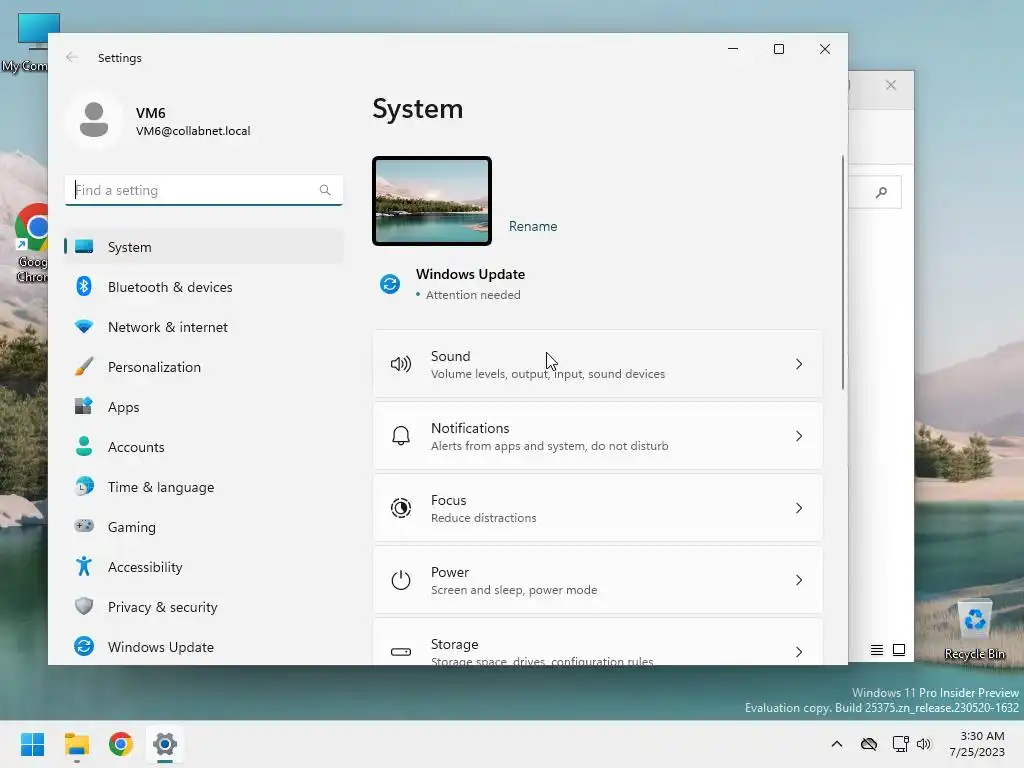Screen dimensions: 1024x768
Task: Click the Storage drive icon
Action: coord(401,652)
